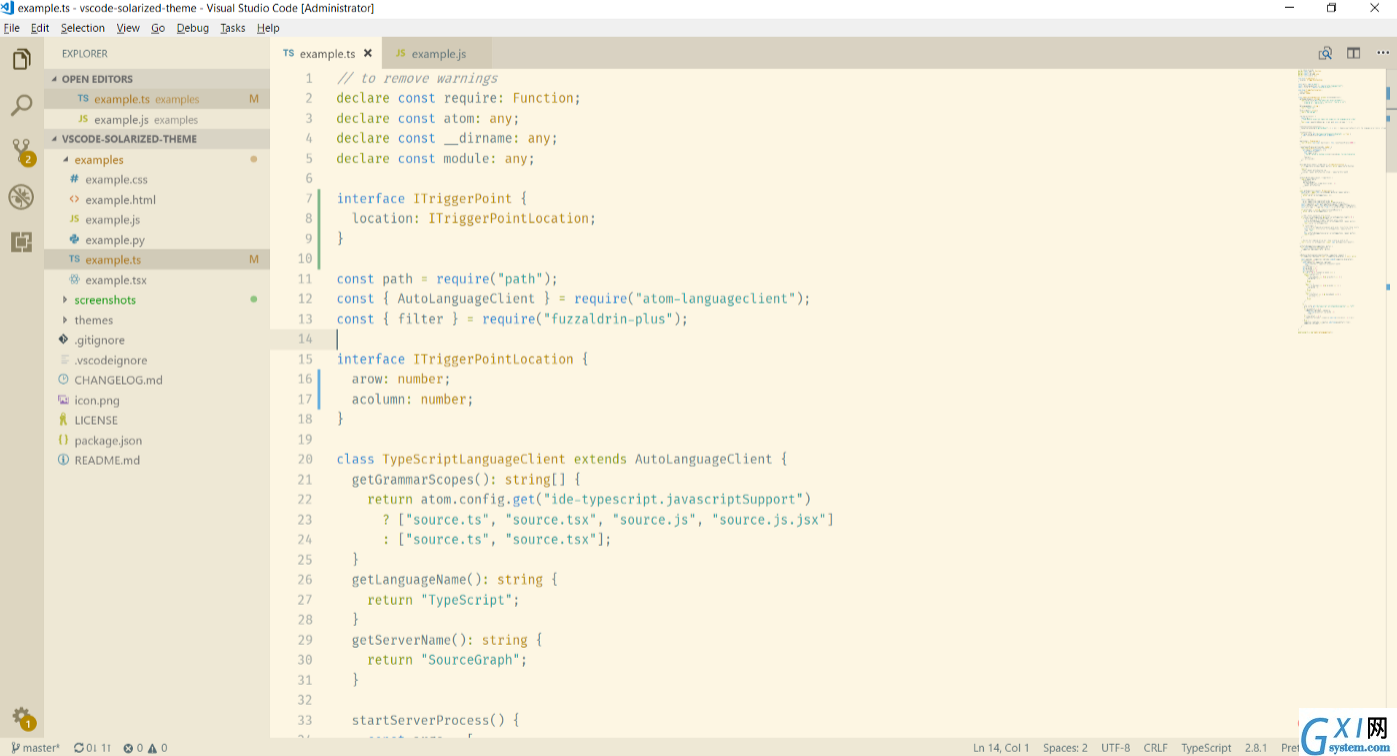Click the Split Editor icon
The height and width of the screenshot is (756, 1397).
pyautogui.click(x=1353, y=54)
